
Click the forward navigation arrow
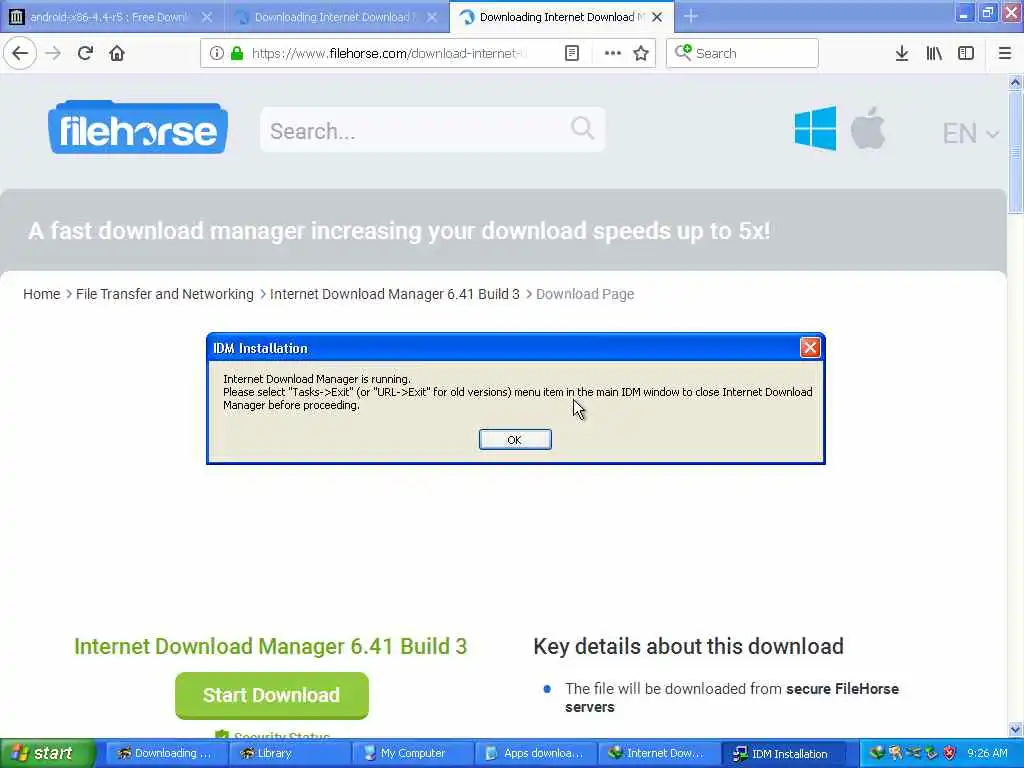[53, 53]
